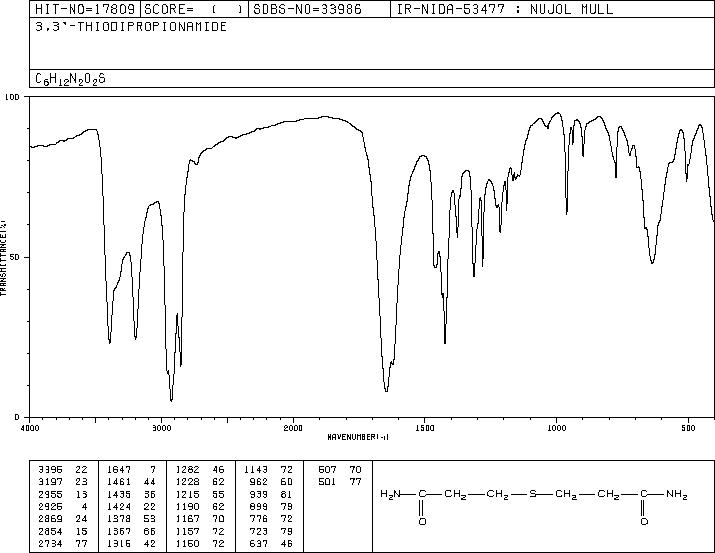Click the sulfur atom S in structure
Viewport: 715px width, 553px height.
tap(533, 494)
